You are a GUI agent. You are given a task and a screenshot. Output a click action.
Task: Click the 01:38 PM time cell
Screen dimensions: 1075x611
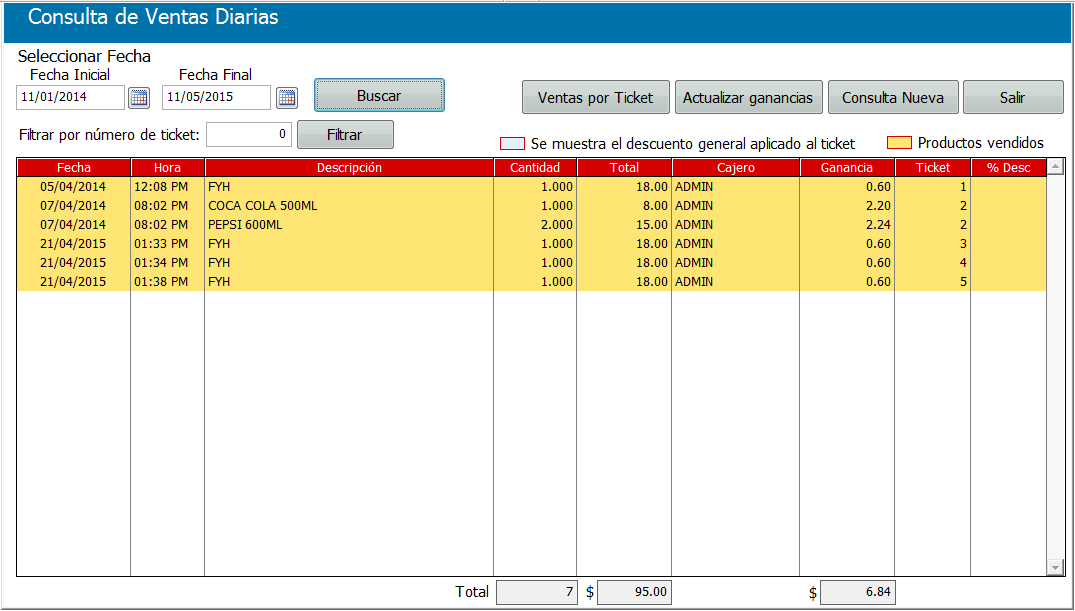click(167, 283)
